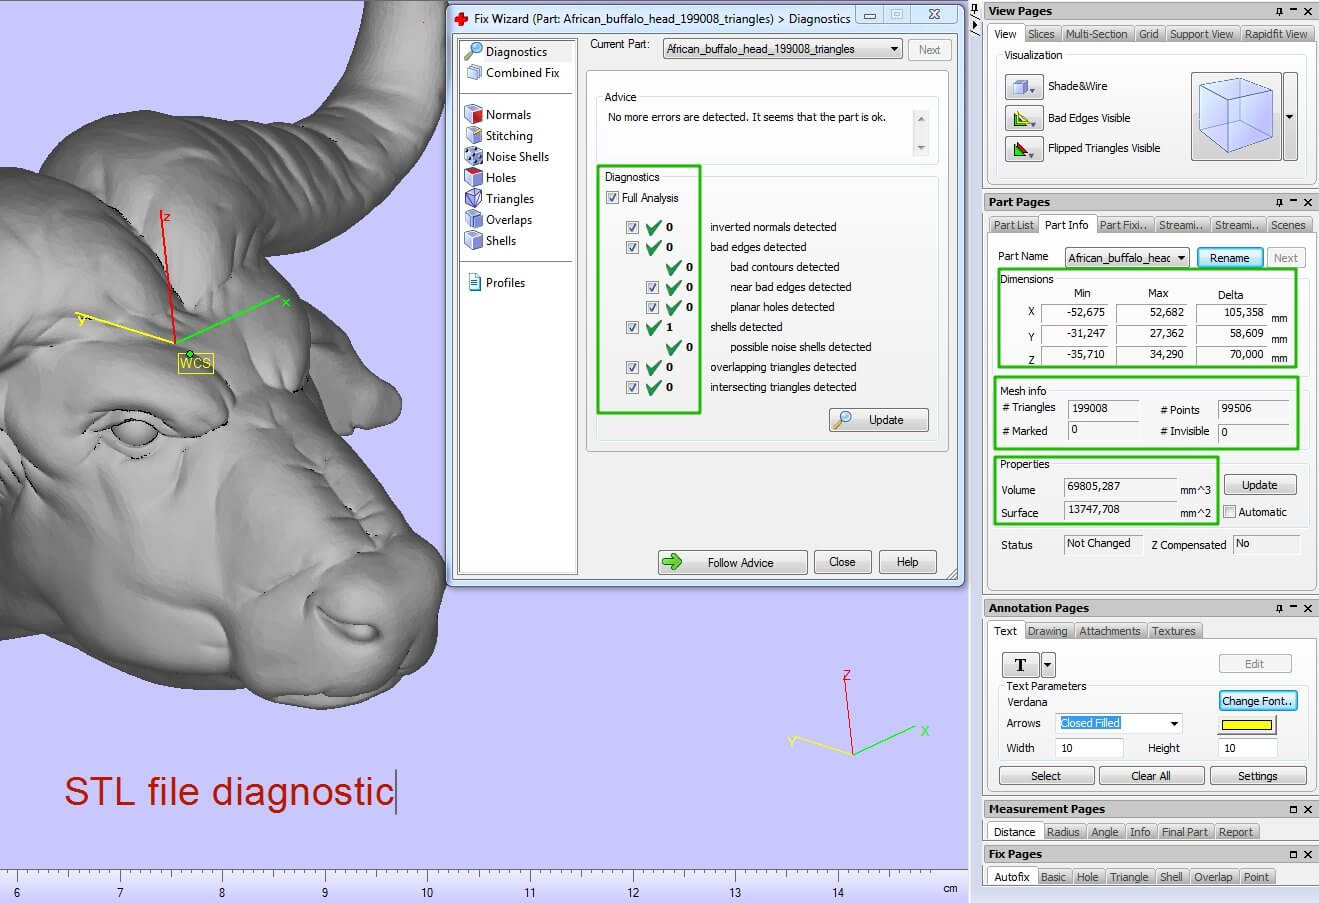Switch to the Part List tab
1319x903 pixels.
(x=1013, y=225)
